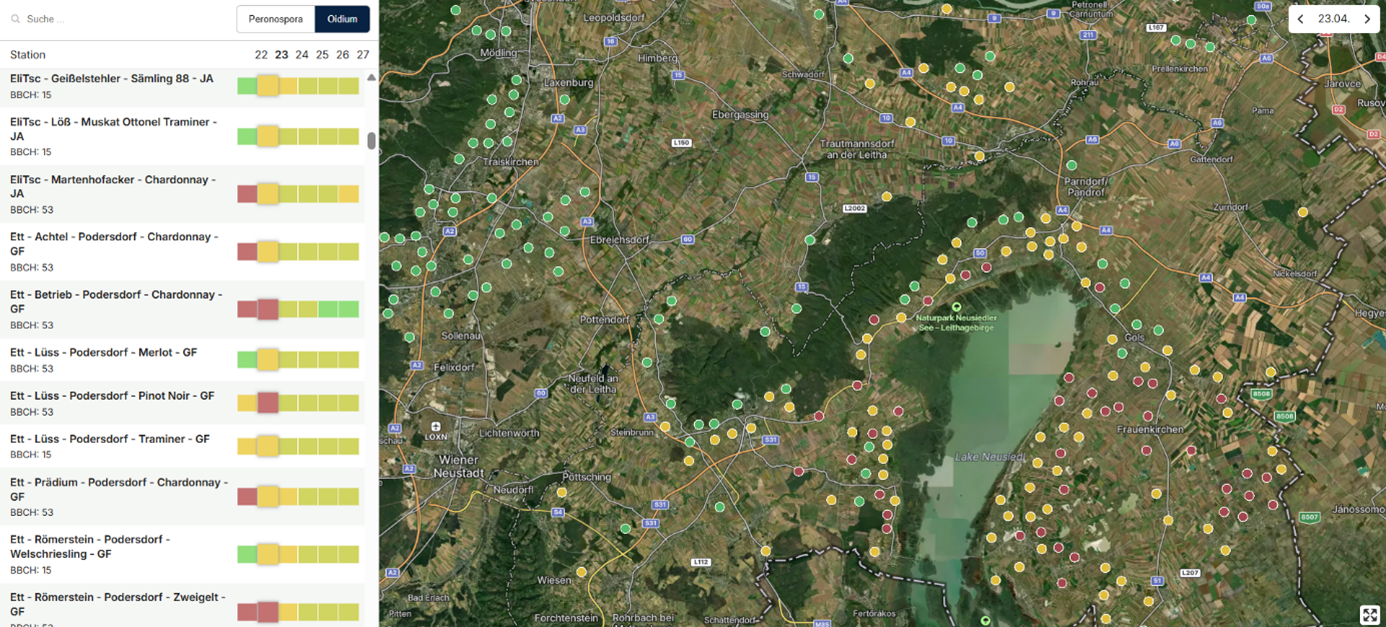Open Ett - Prädium - Podersdorf - Chardonnay station
The image size is (1386, 627).
pos(118,483)
